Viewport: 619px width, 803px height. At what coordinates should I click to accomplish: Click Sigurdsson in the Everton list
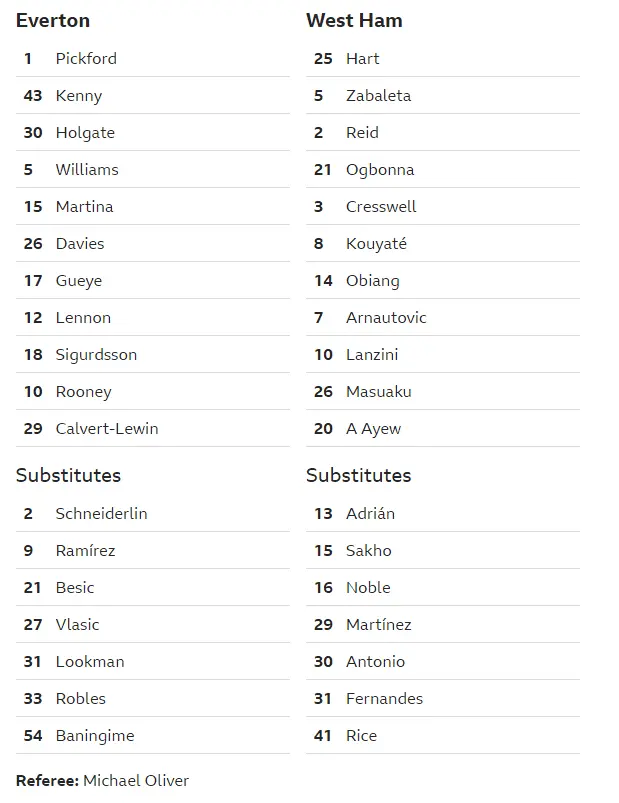coord(96,355)
